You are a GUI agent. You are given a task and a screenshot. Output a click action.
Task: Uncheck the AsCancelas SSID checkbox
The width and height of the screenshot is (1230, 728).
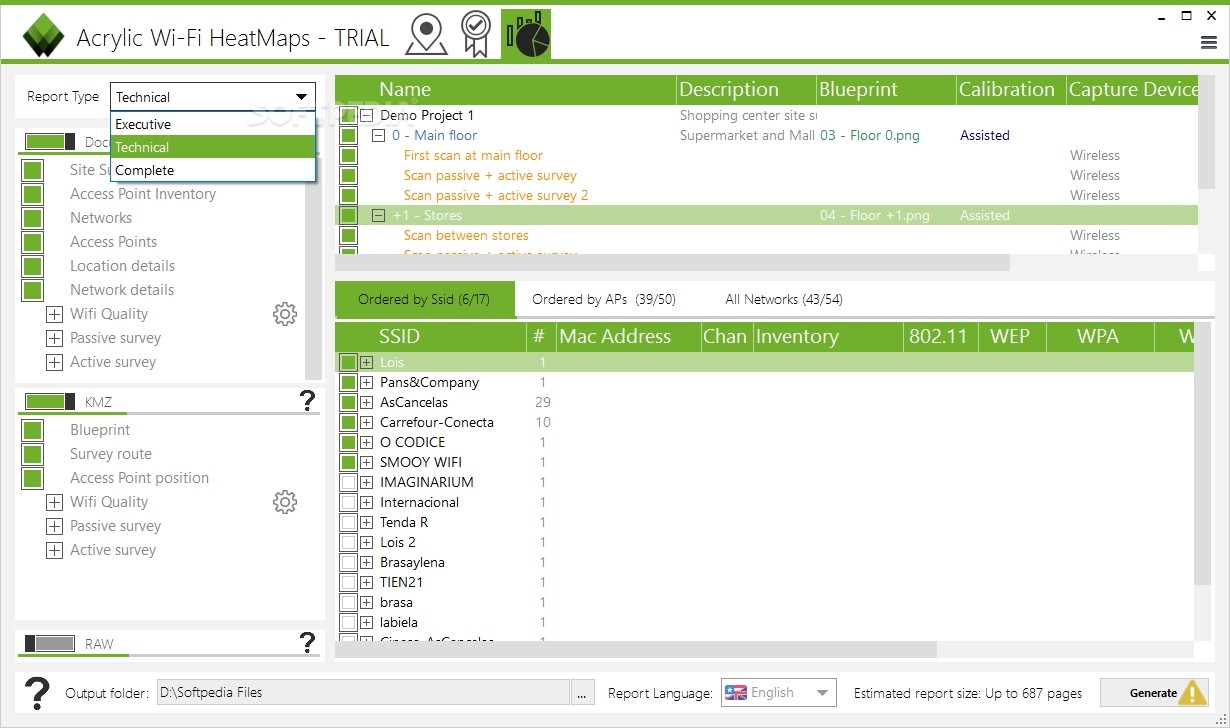click(x=348, y=402)
